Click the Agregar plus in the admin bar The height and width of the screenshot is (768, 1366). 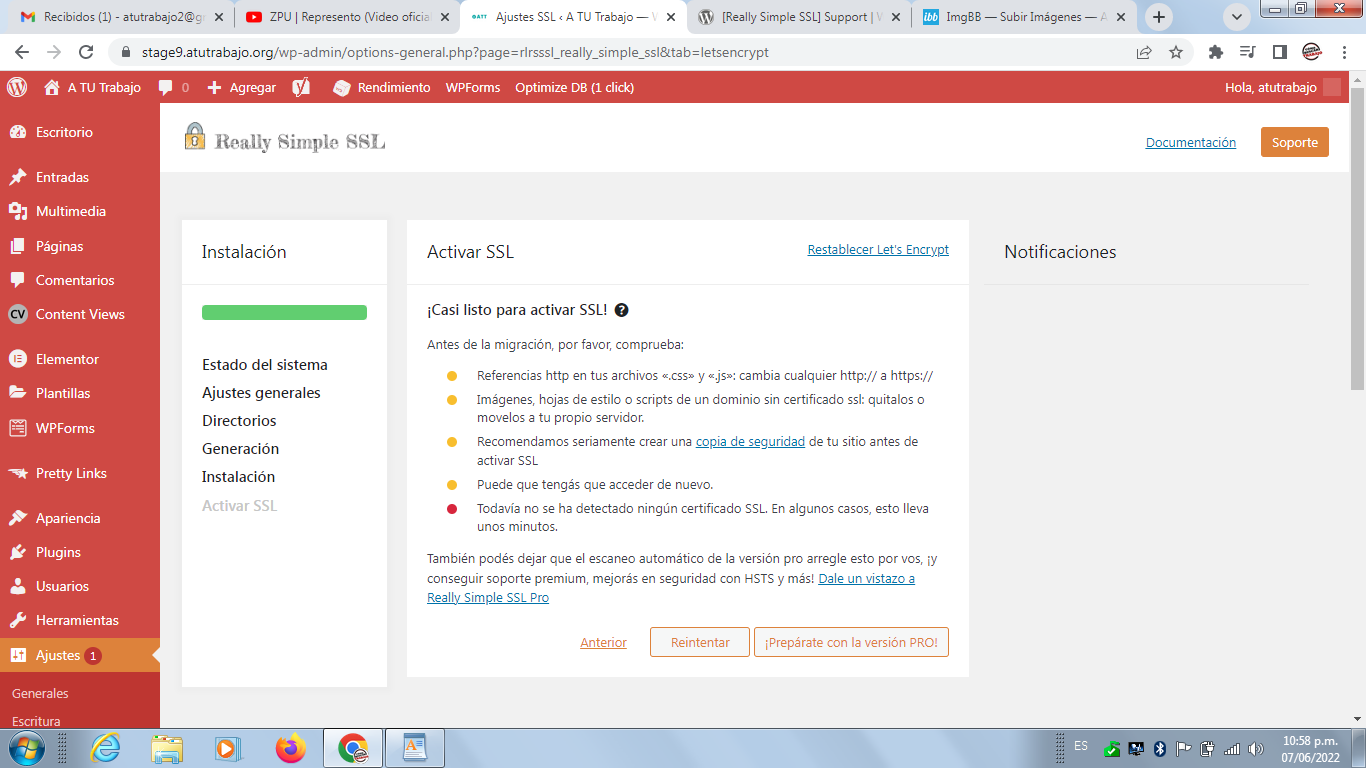click(x=241, y=87)
